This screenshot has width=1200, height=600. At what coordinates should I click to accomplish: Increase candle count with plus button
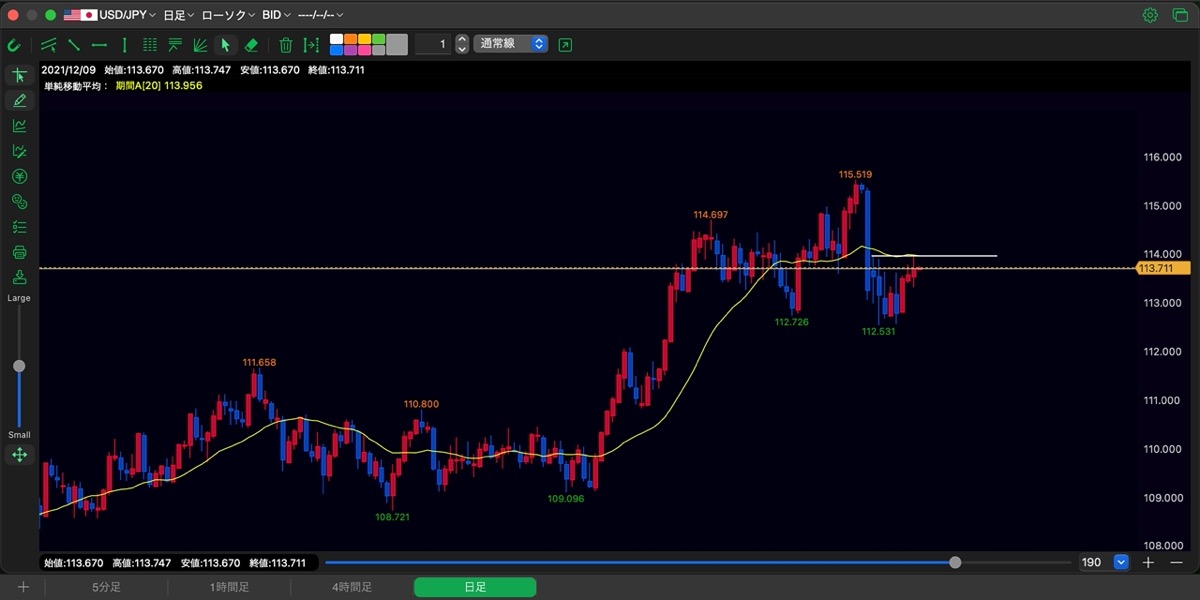(x=1148, y=562)
